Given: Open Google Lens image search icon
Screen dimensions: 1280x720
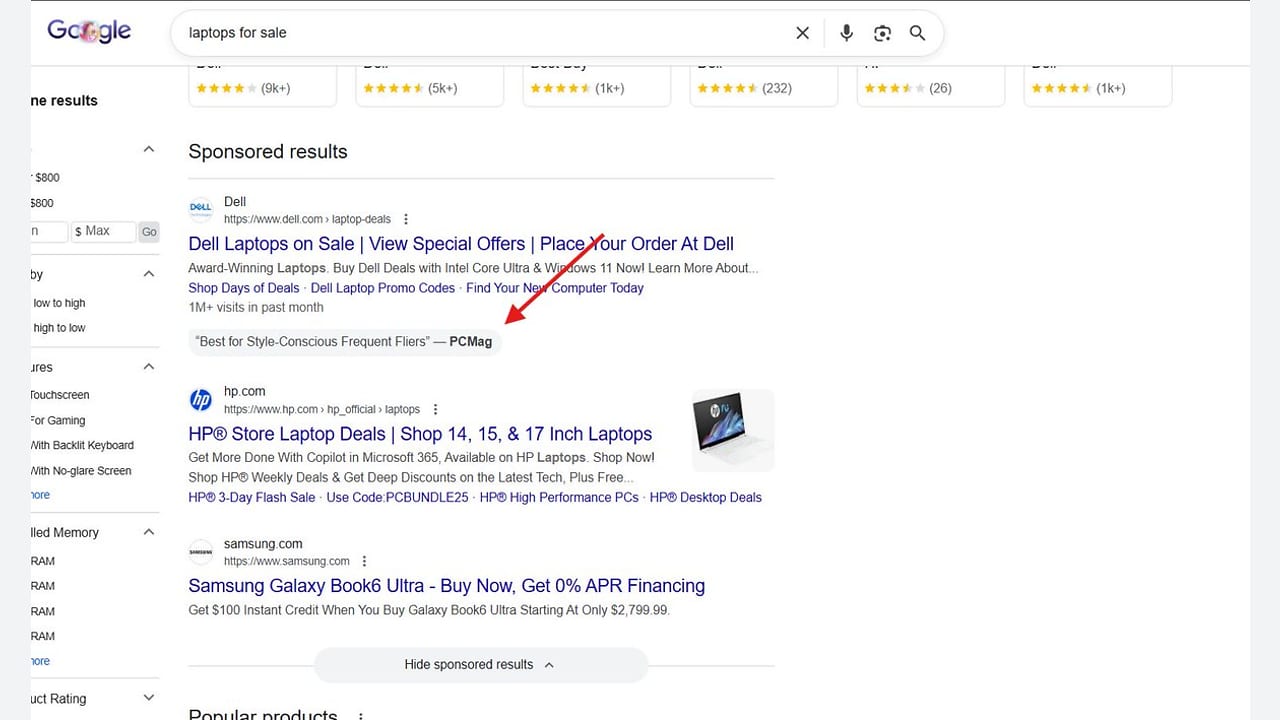Looking at the screenshot, I should point(882,33).
